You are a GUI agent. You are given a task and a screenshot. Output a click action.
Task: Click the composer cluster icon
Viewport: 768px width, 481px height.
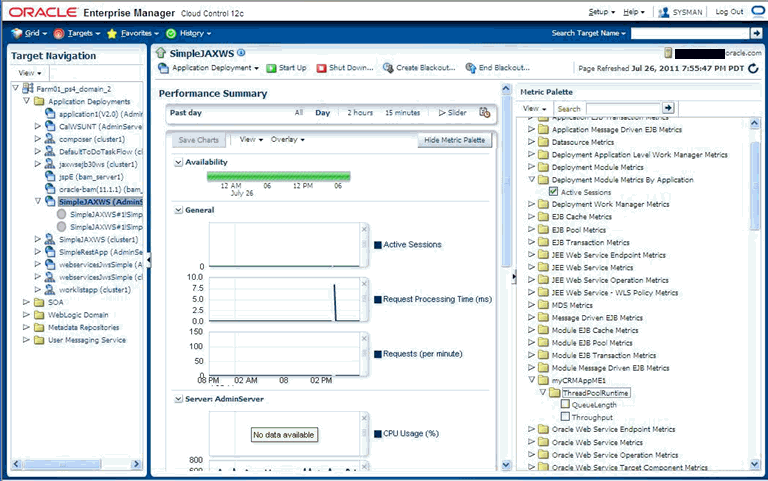[x=50, y=139]
